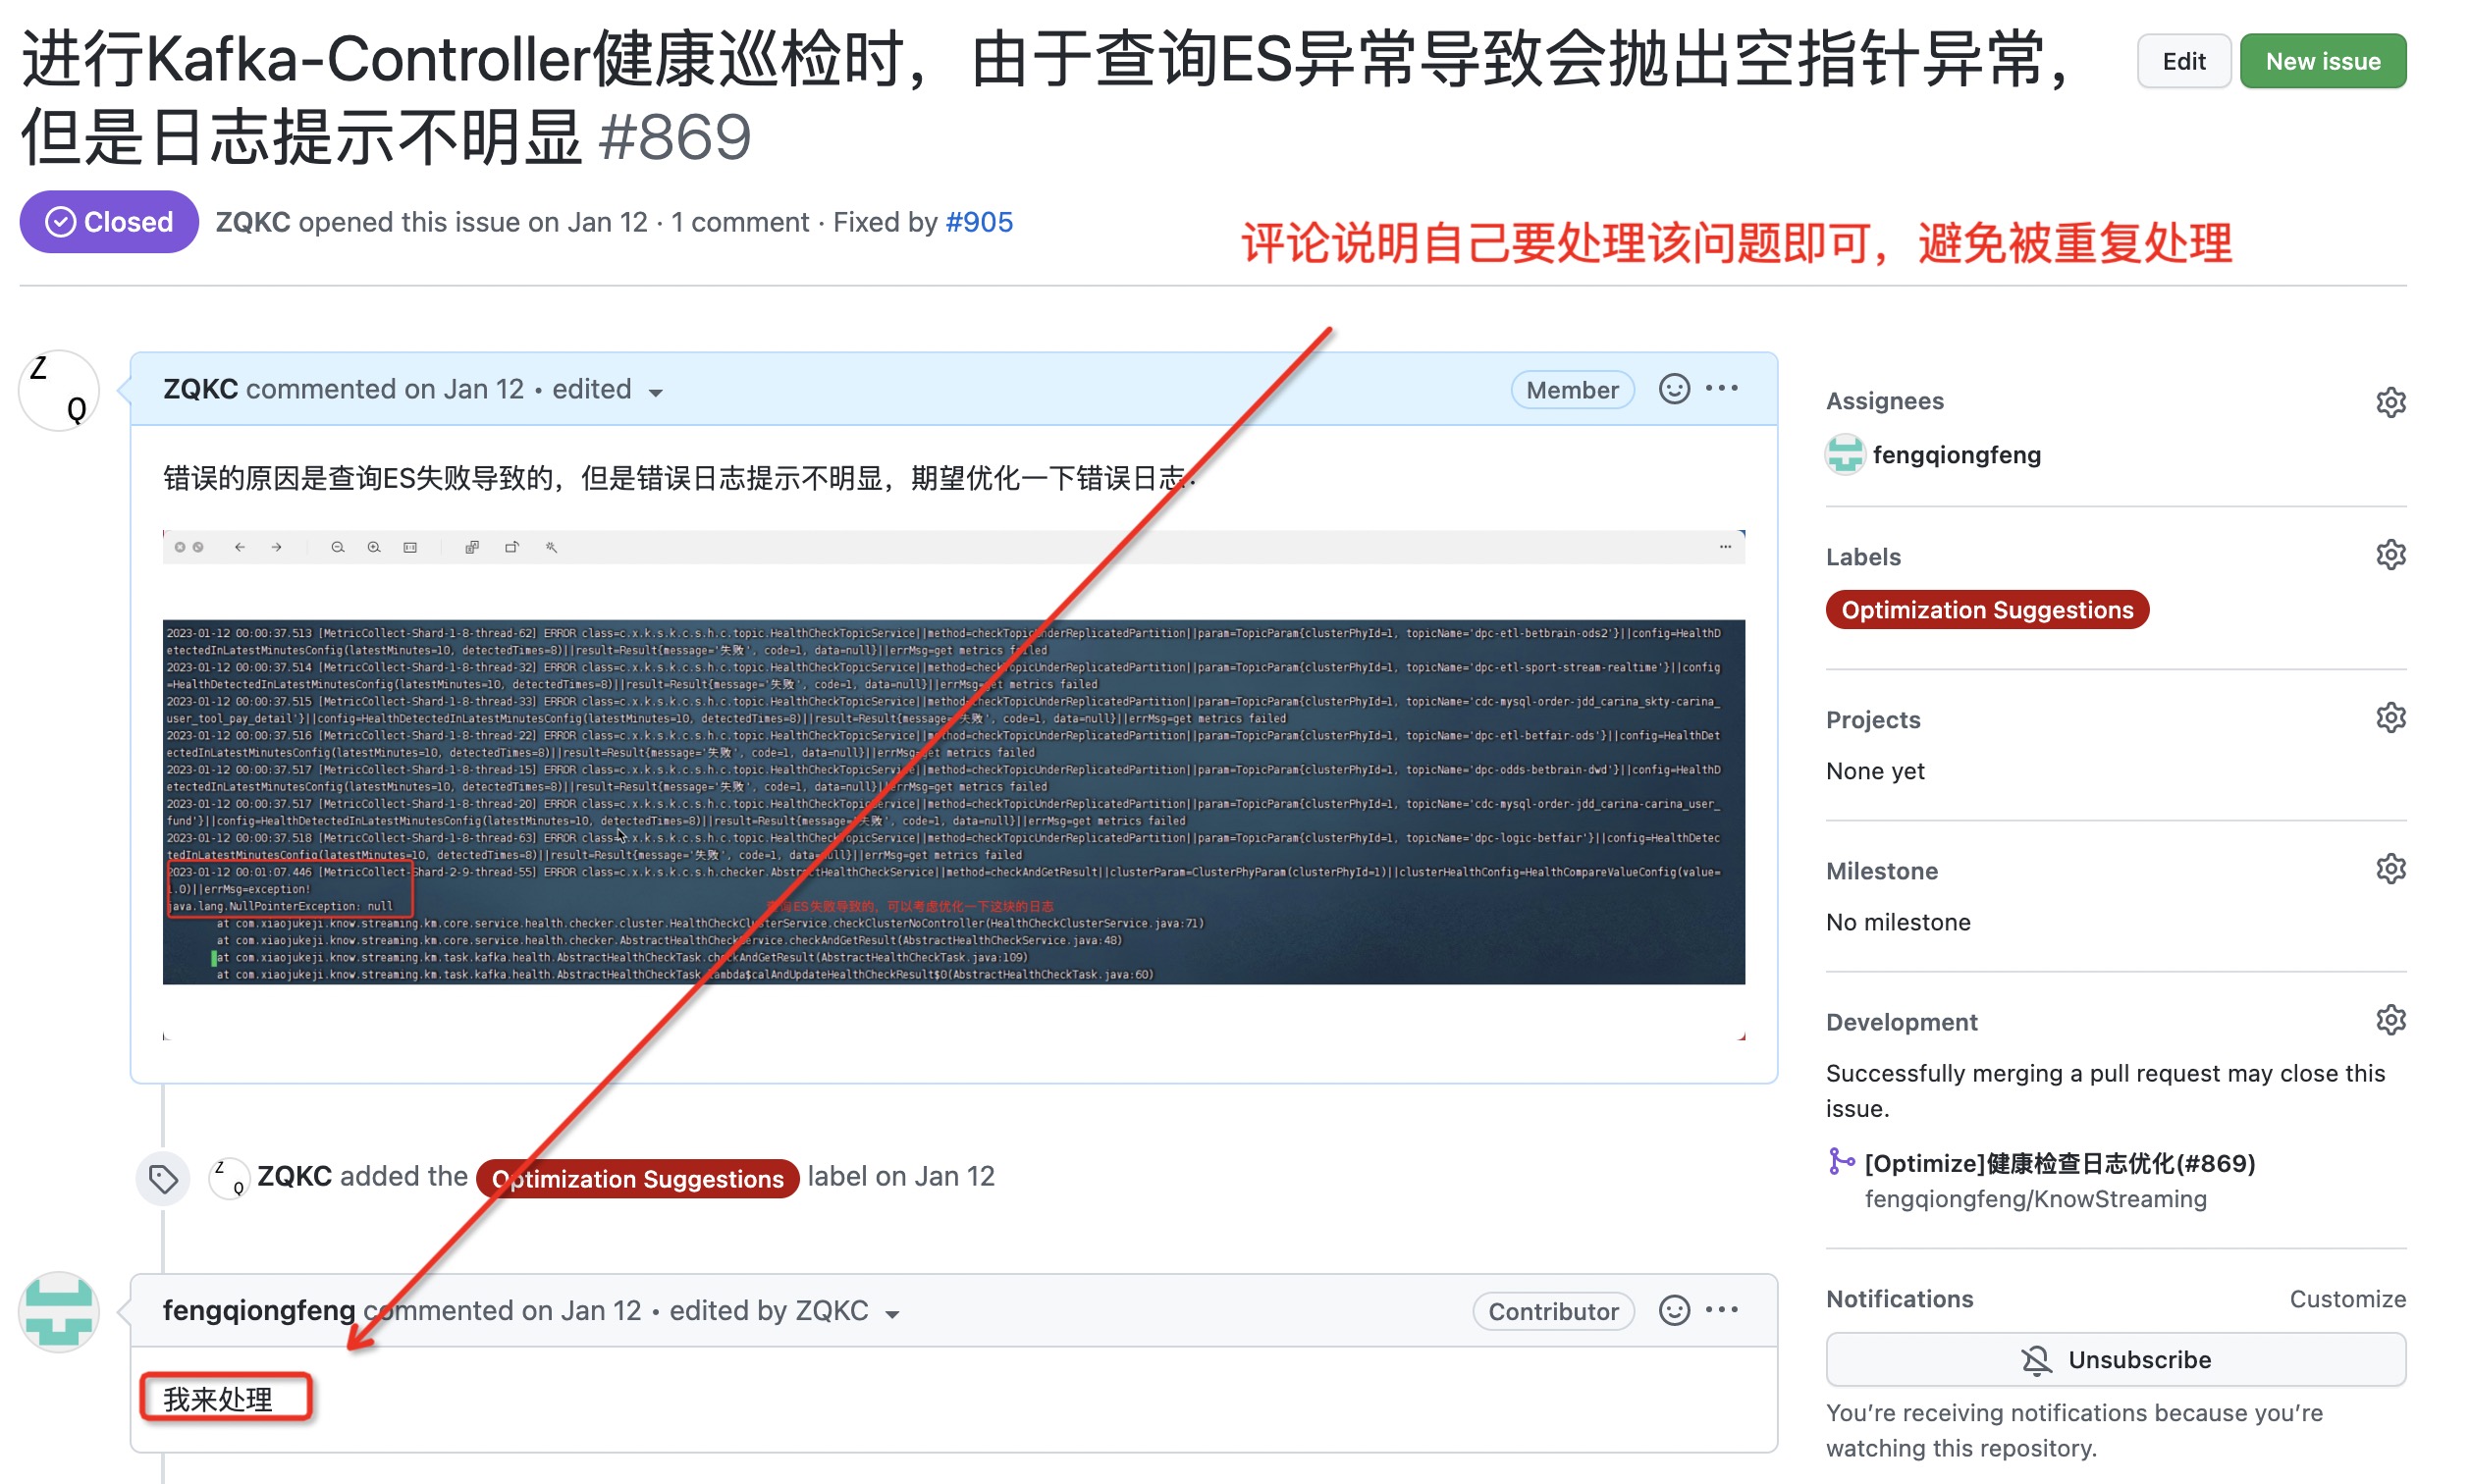The image size is (2470, 1484).
Task: Expand edit history on fengqiongfeng's comment
Action: pos(892,1314)
